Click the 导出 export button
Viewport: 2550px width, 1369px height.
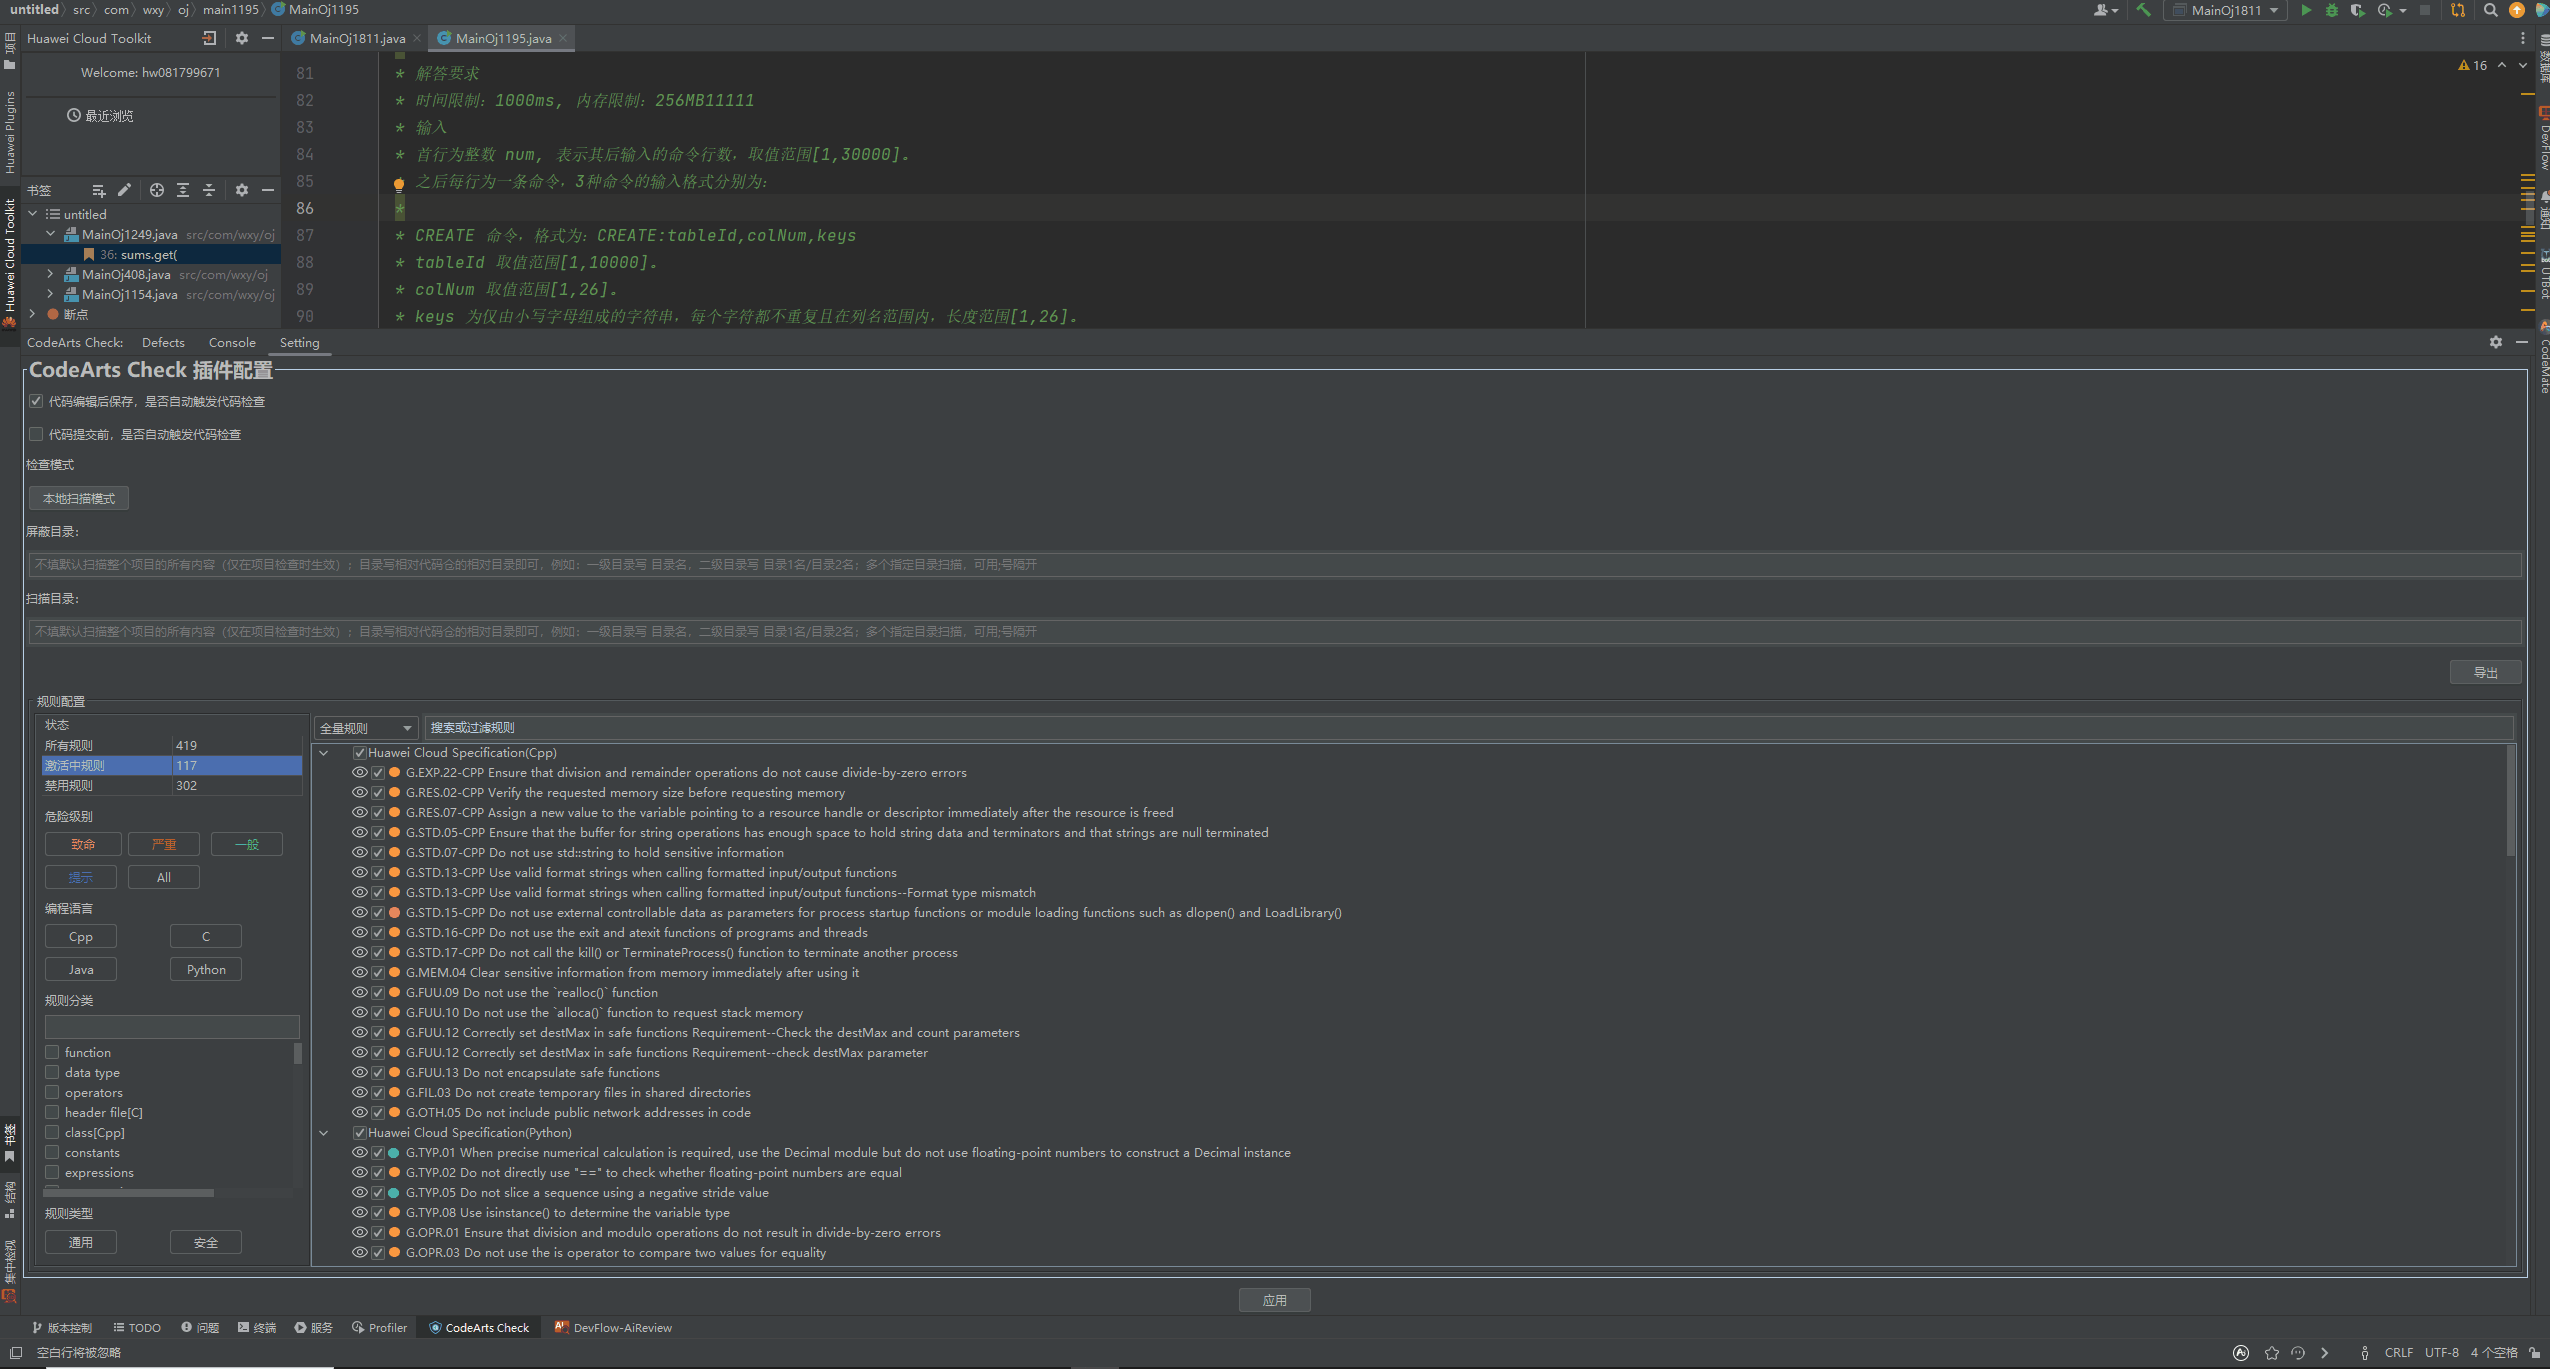click(x=2485, y=673)
